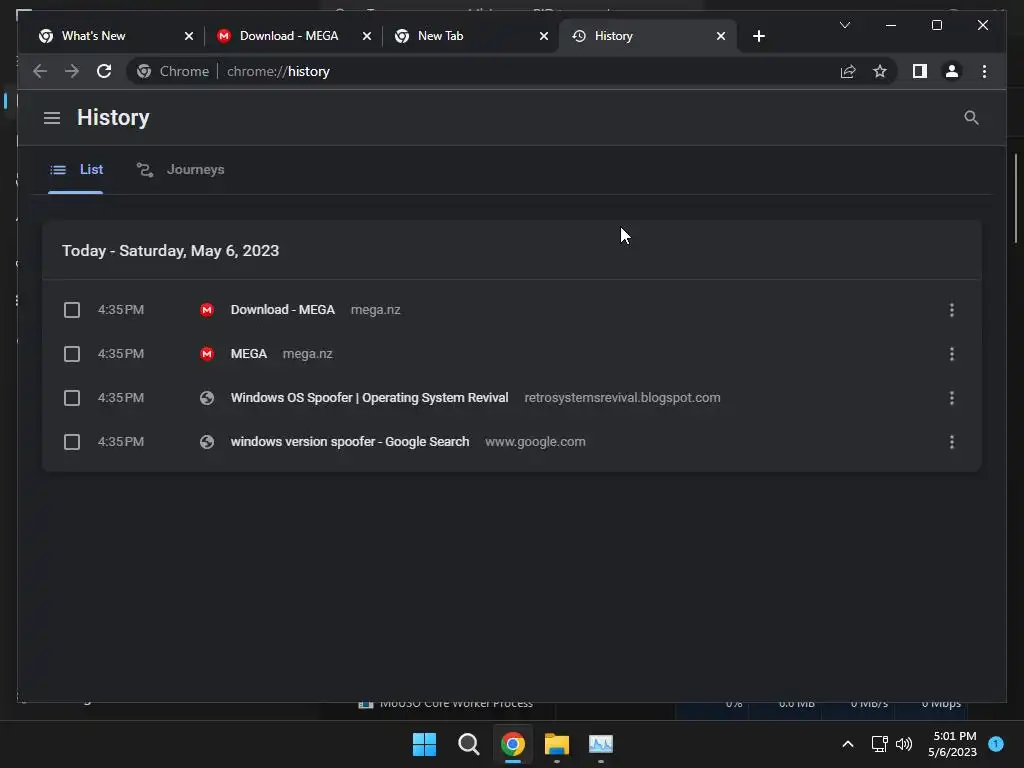Search history with the magnifier icon
Image resolution: width=1024 pixels, height=768 pixels.
[971, 118]
